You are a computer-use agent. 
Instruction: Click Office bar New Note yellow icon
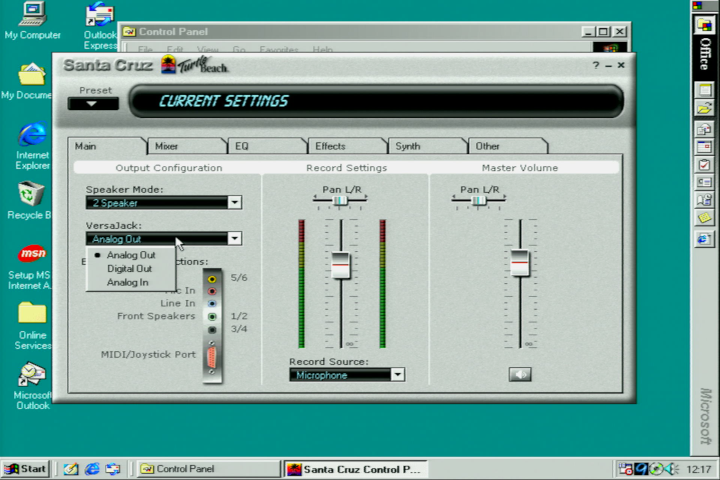point(704,218)
